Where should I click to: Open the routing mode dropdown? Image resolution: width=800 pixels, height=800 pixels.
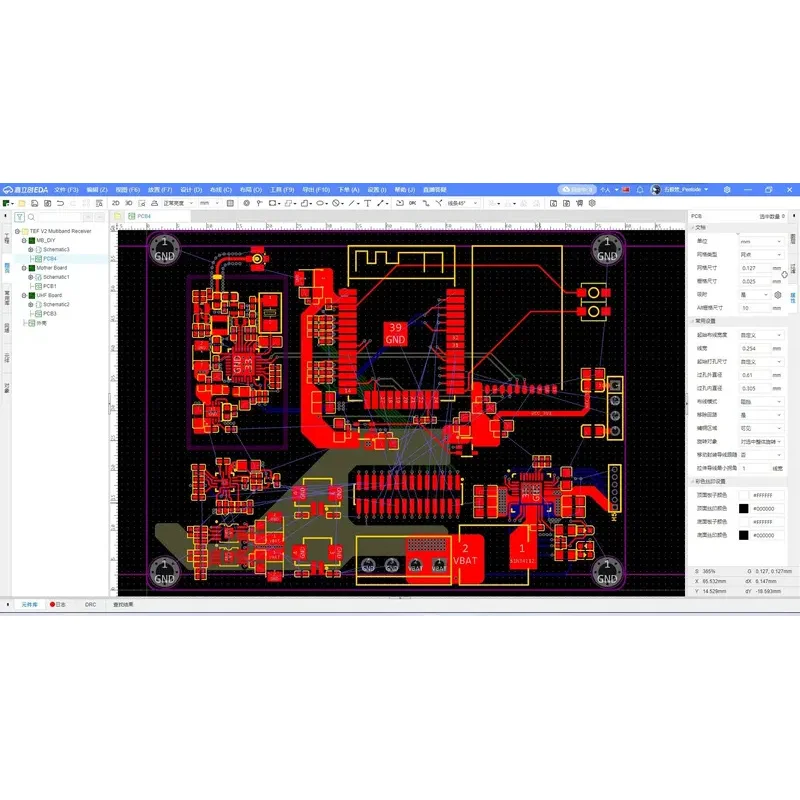[761, 402]
